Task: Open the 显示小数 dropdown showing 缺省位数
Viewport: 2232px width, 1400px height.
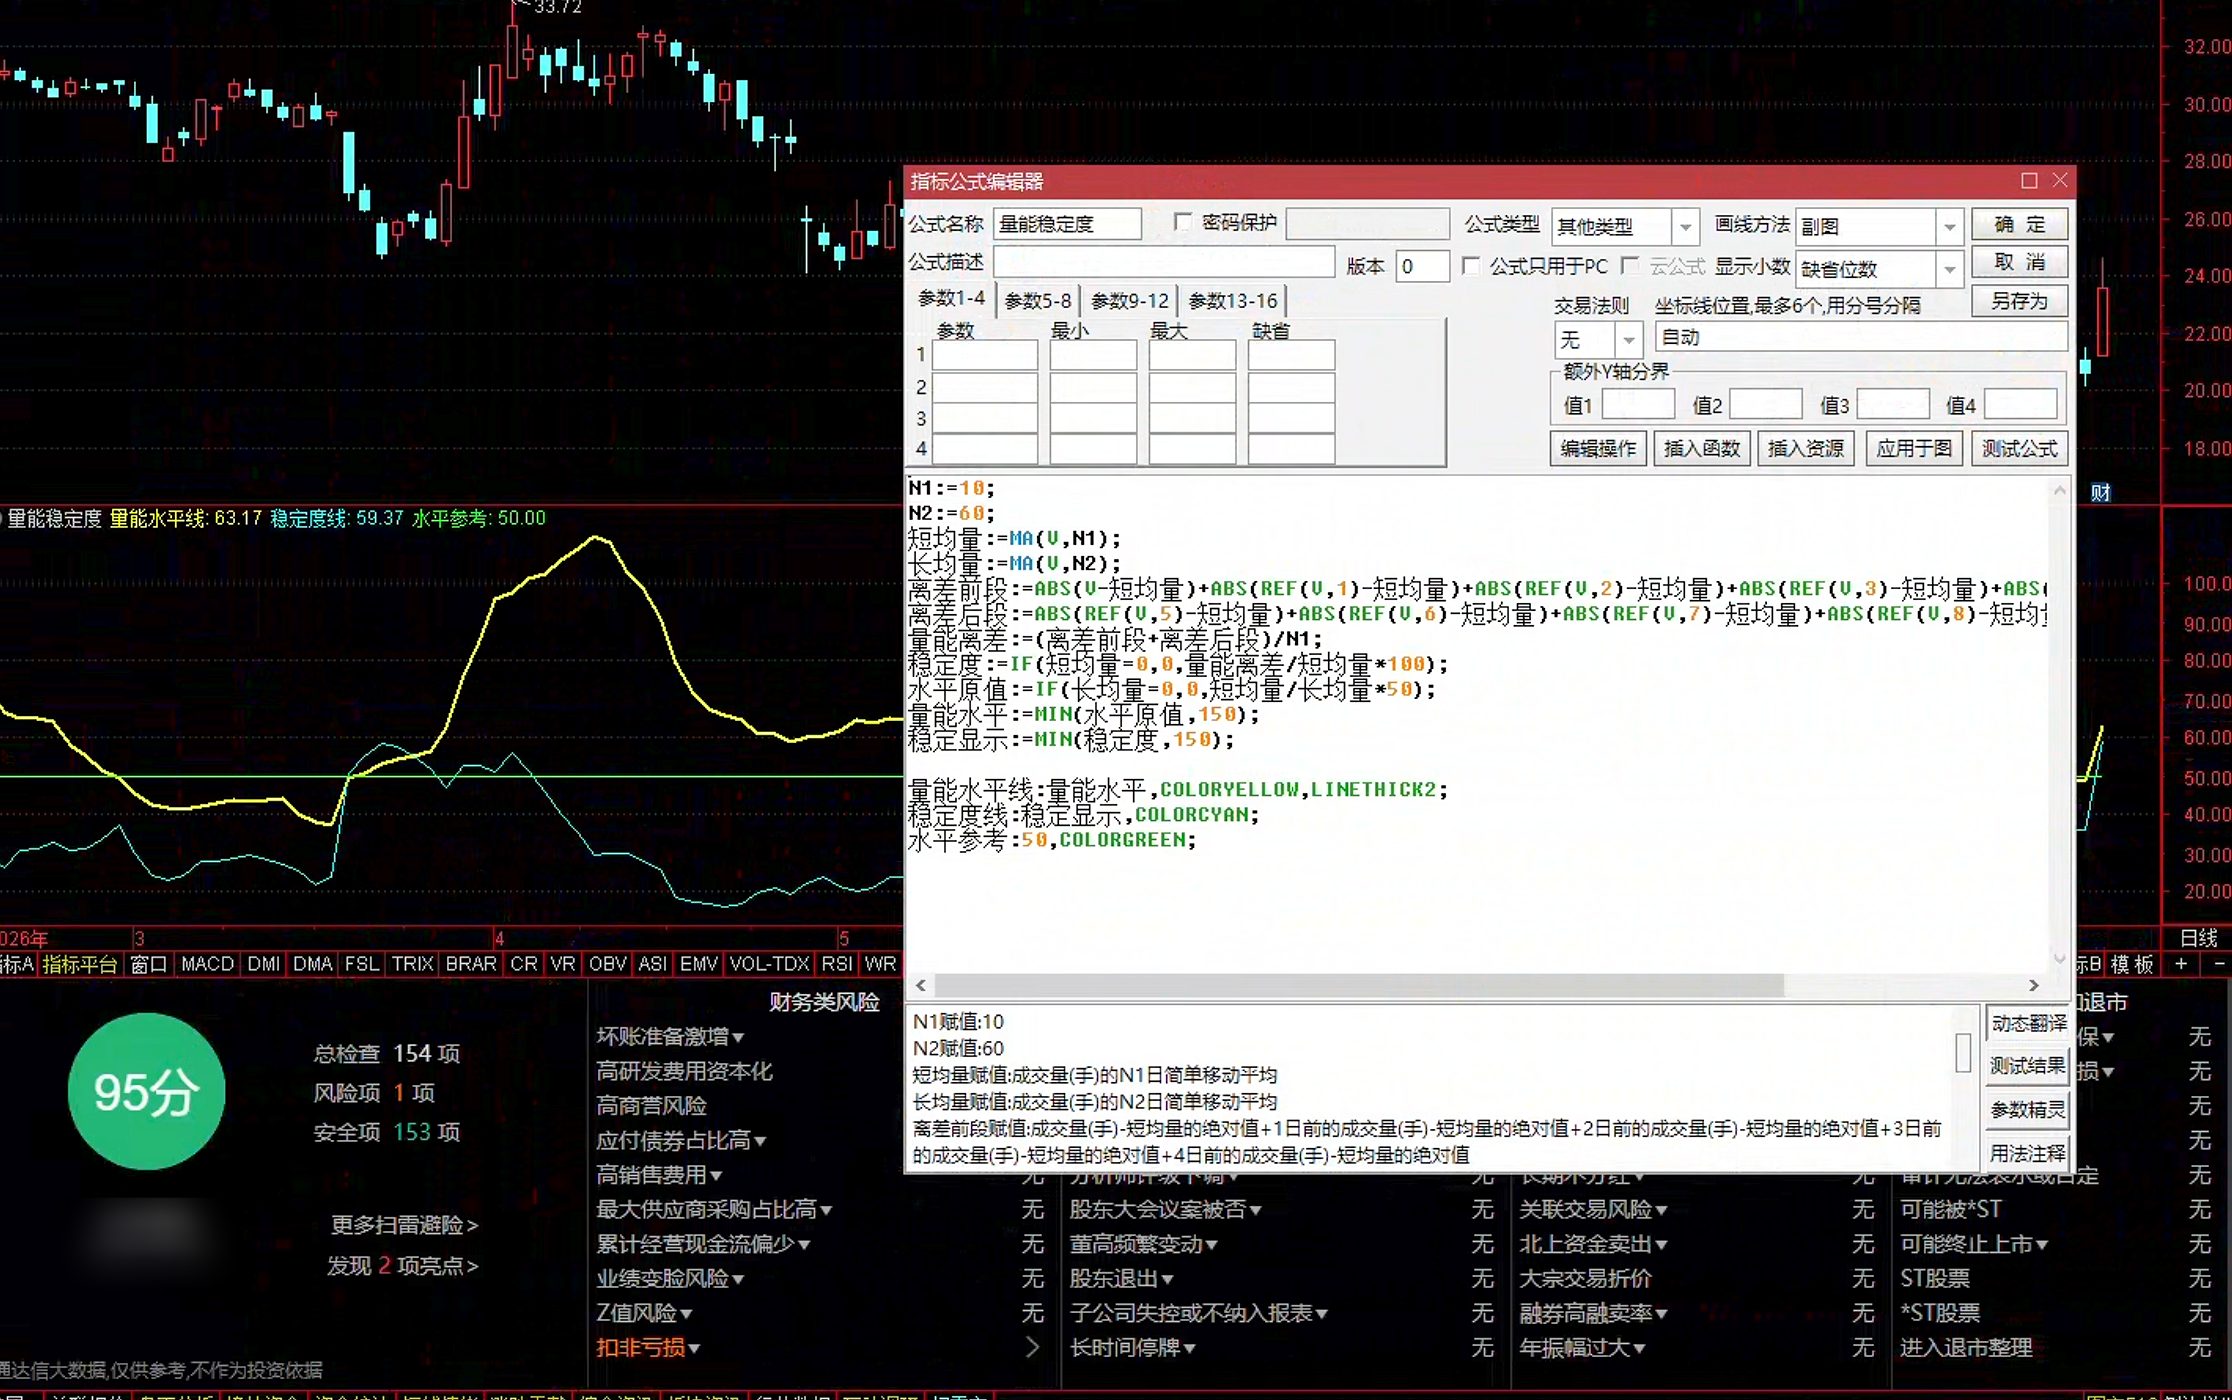Action: [1949, 269]
